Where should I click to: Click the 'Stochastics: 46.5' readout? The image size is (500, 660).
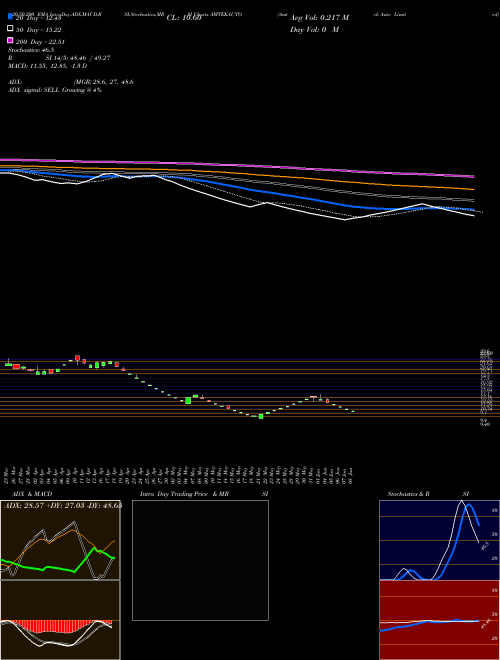coord(30,50)
